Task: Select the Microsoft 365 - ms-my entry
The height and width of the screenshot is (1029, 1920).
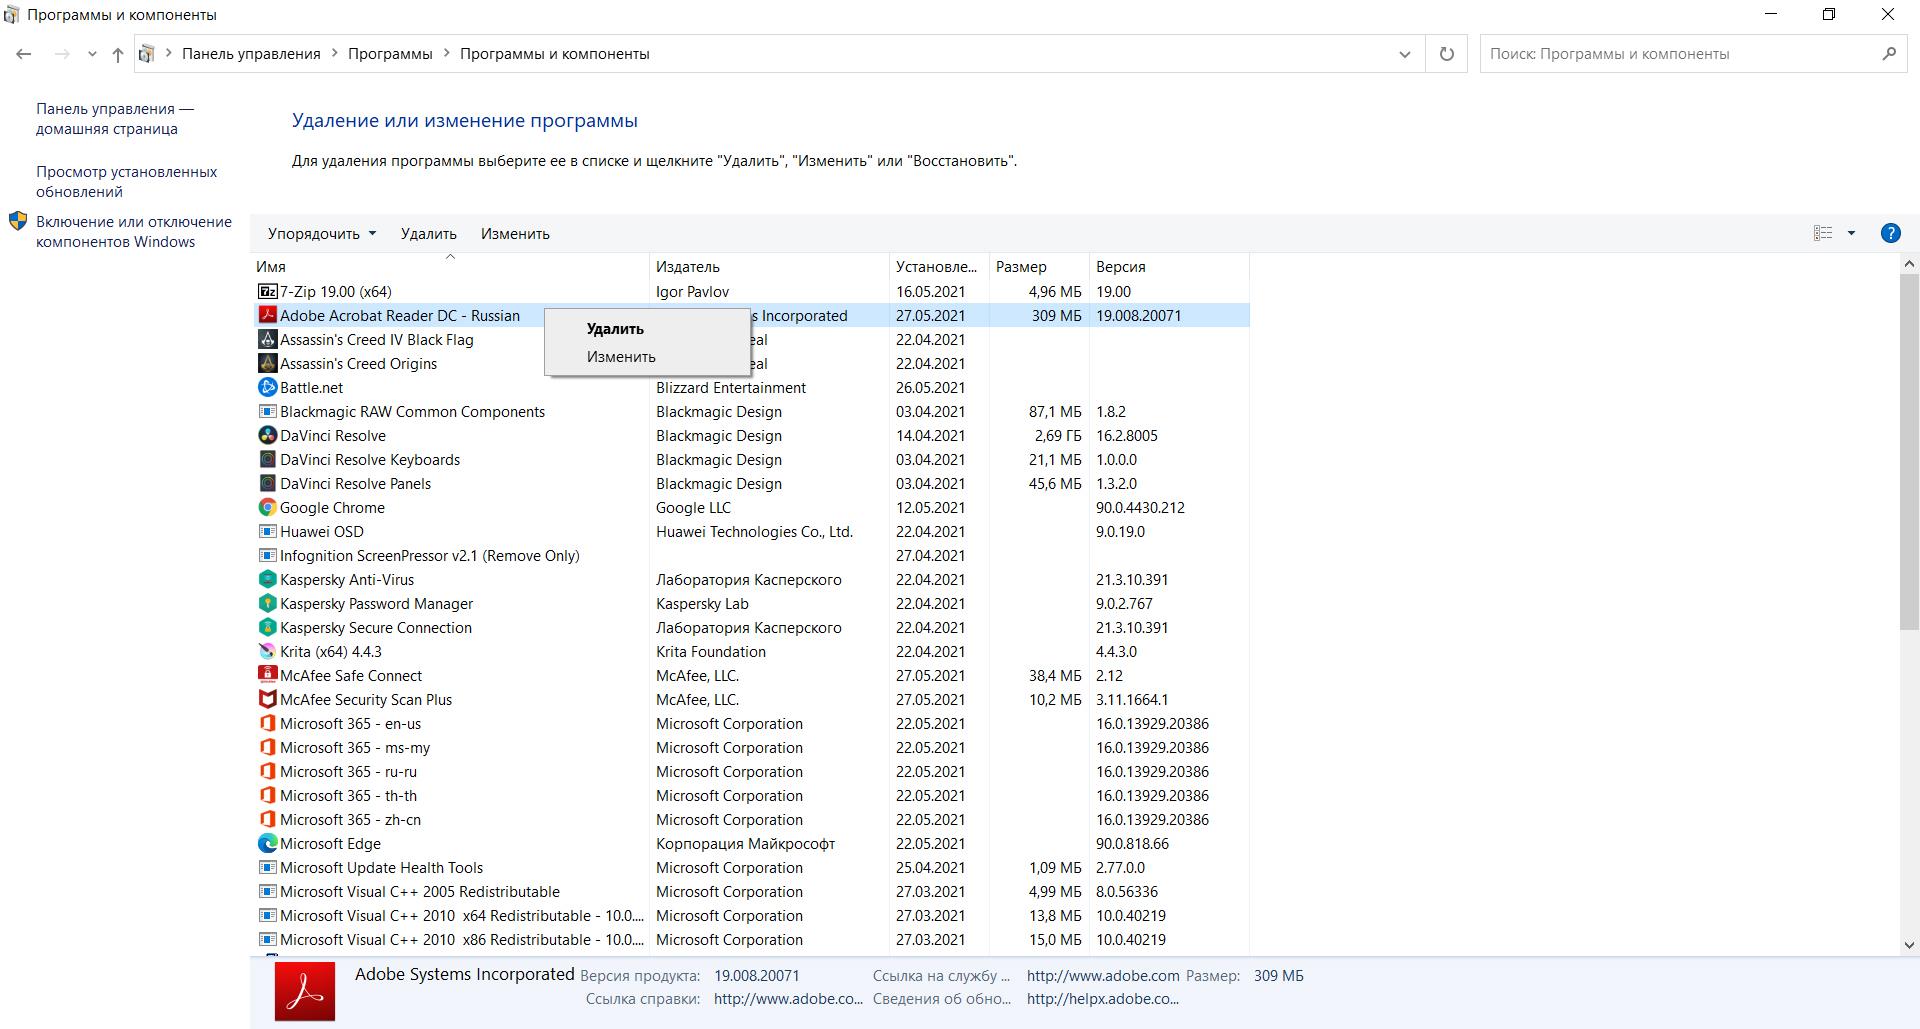Action: coord(750,748)
